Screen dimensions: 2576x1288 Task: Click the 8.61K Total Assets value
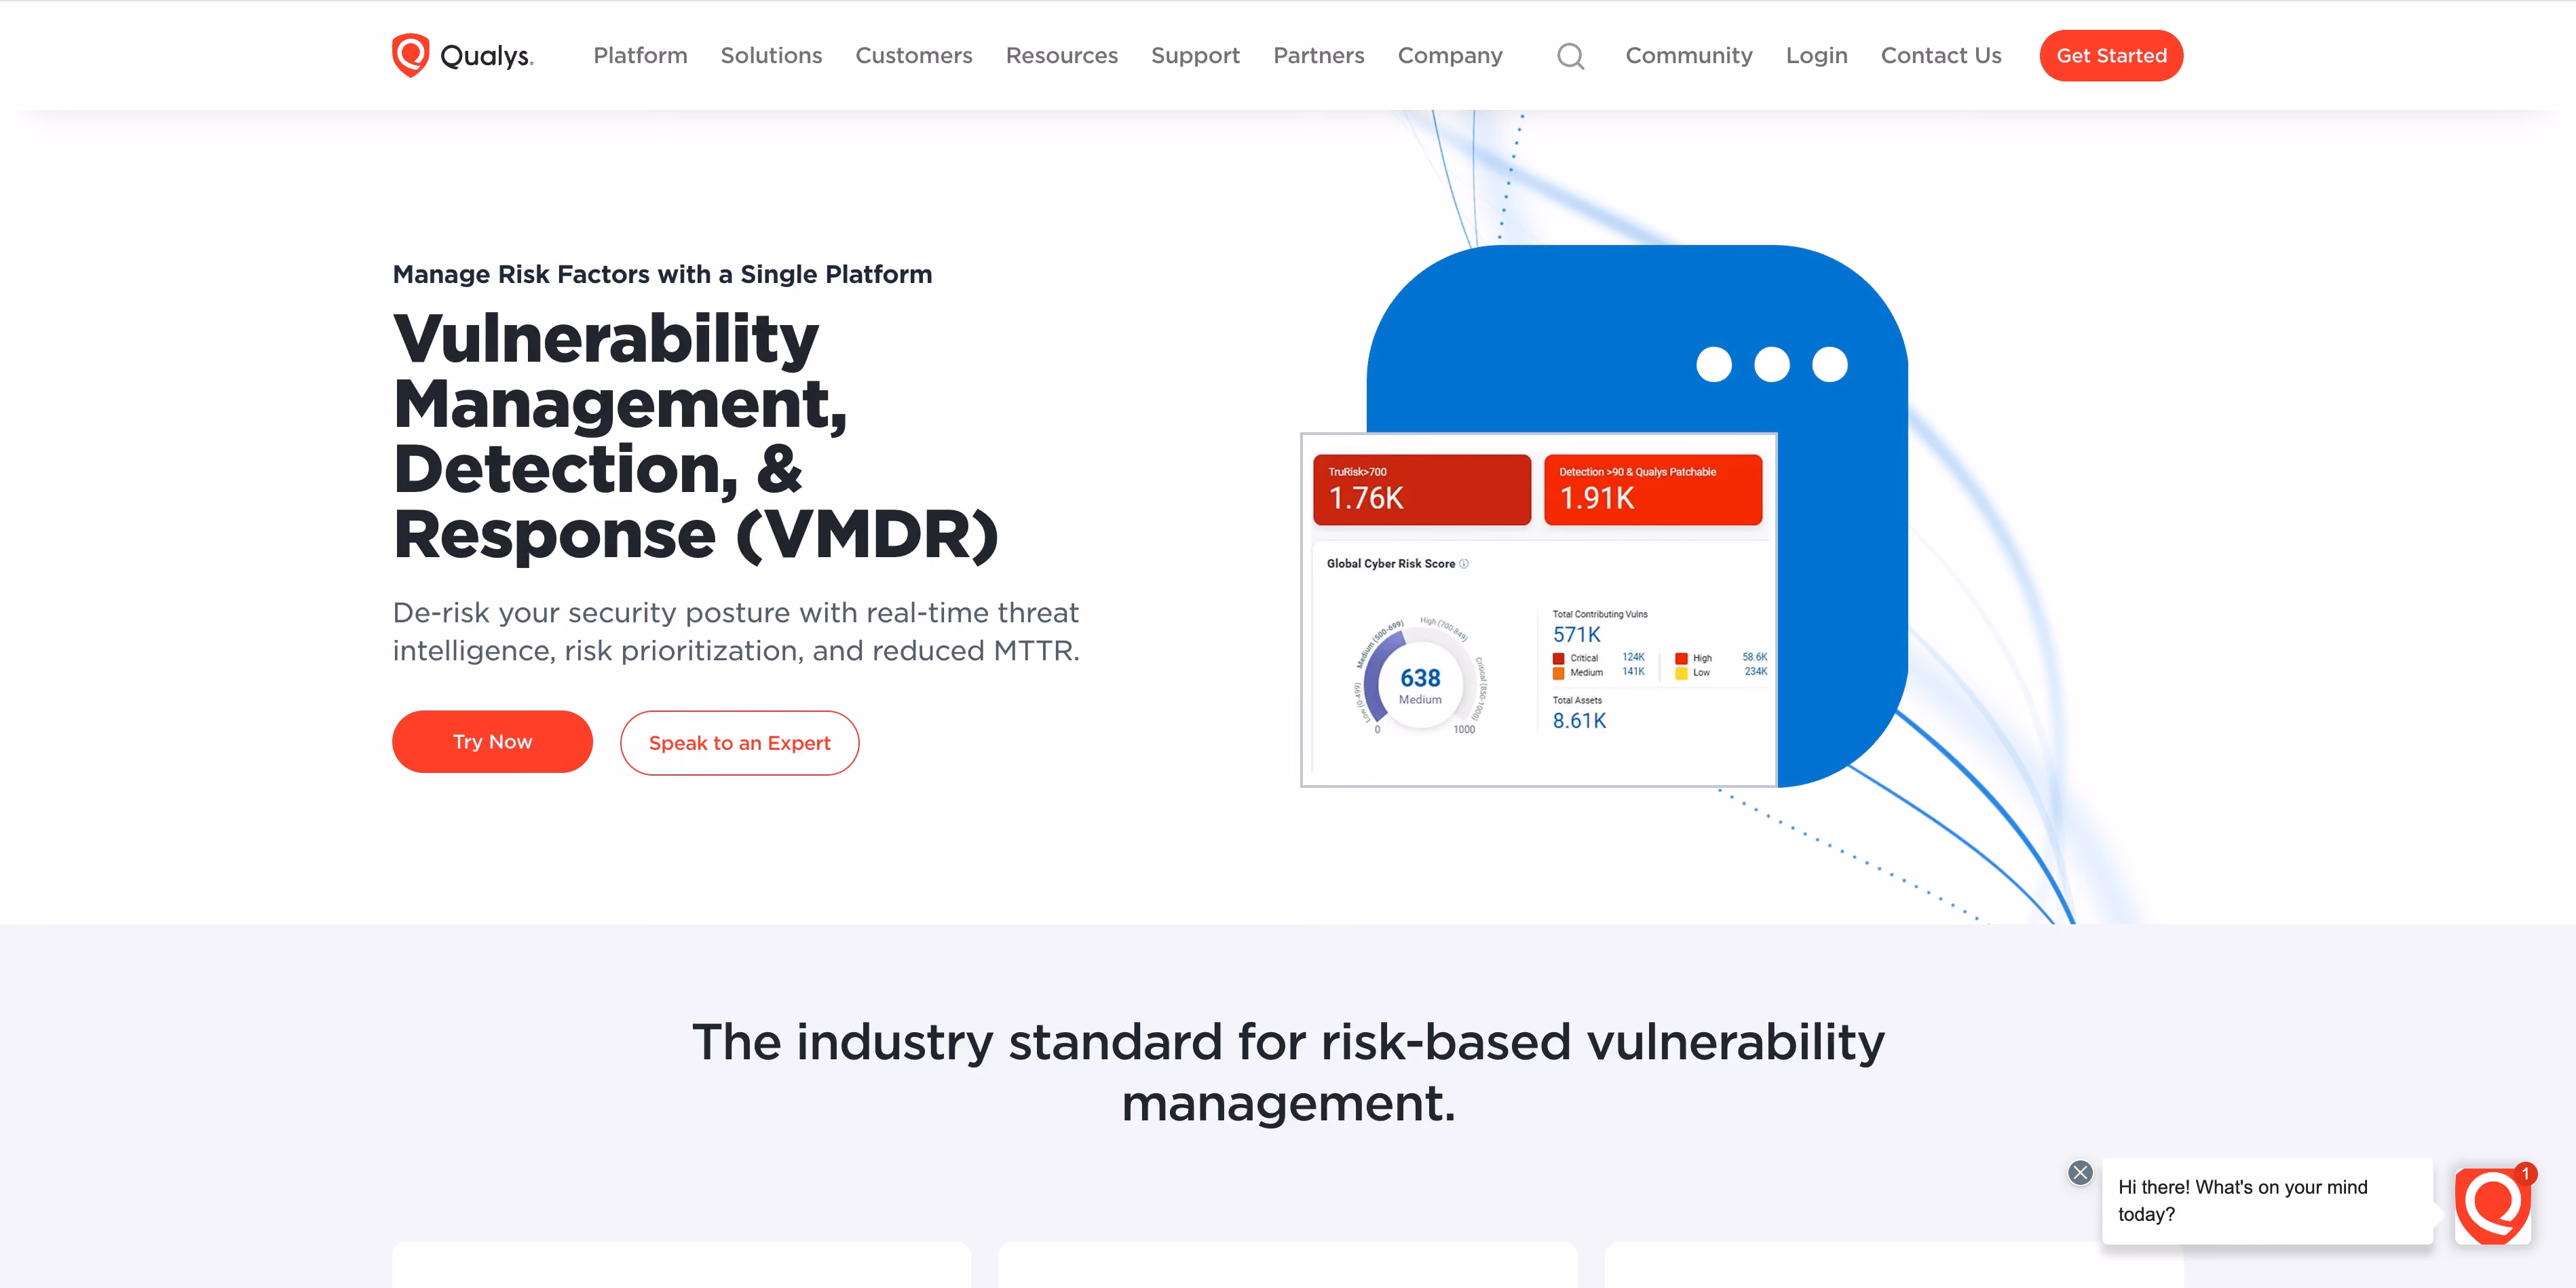pos(1579,720)
